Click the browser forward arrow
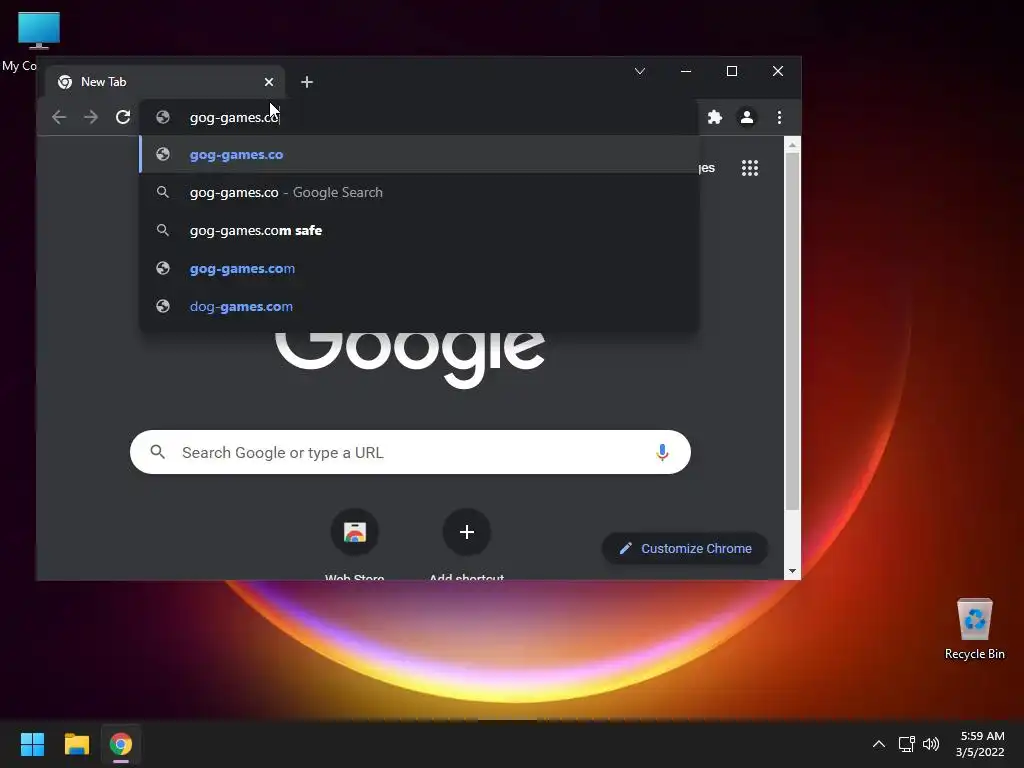 pos(91,117)
